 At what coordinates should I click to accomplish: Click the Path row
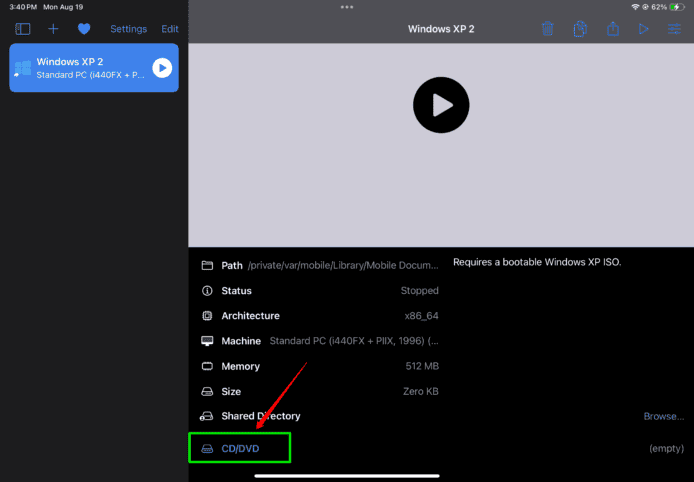point(320,266)
